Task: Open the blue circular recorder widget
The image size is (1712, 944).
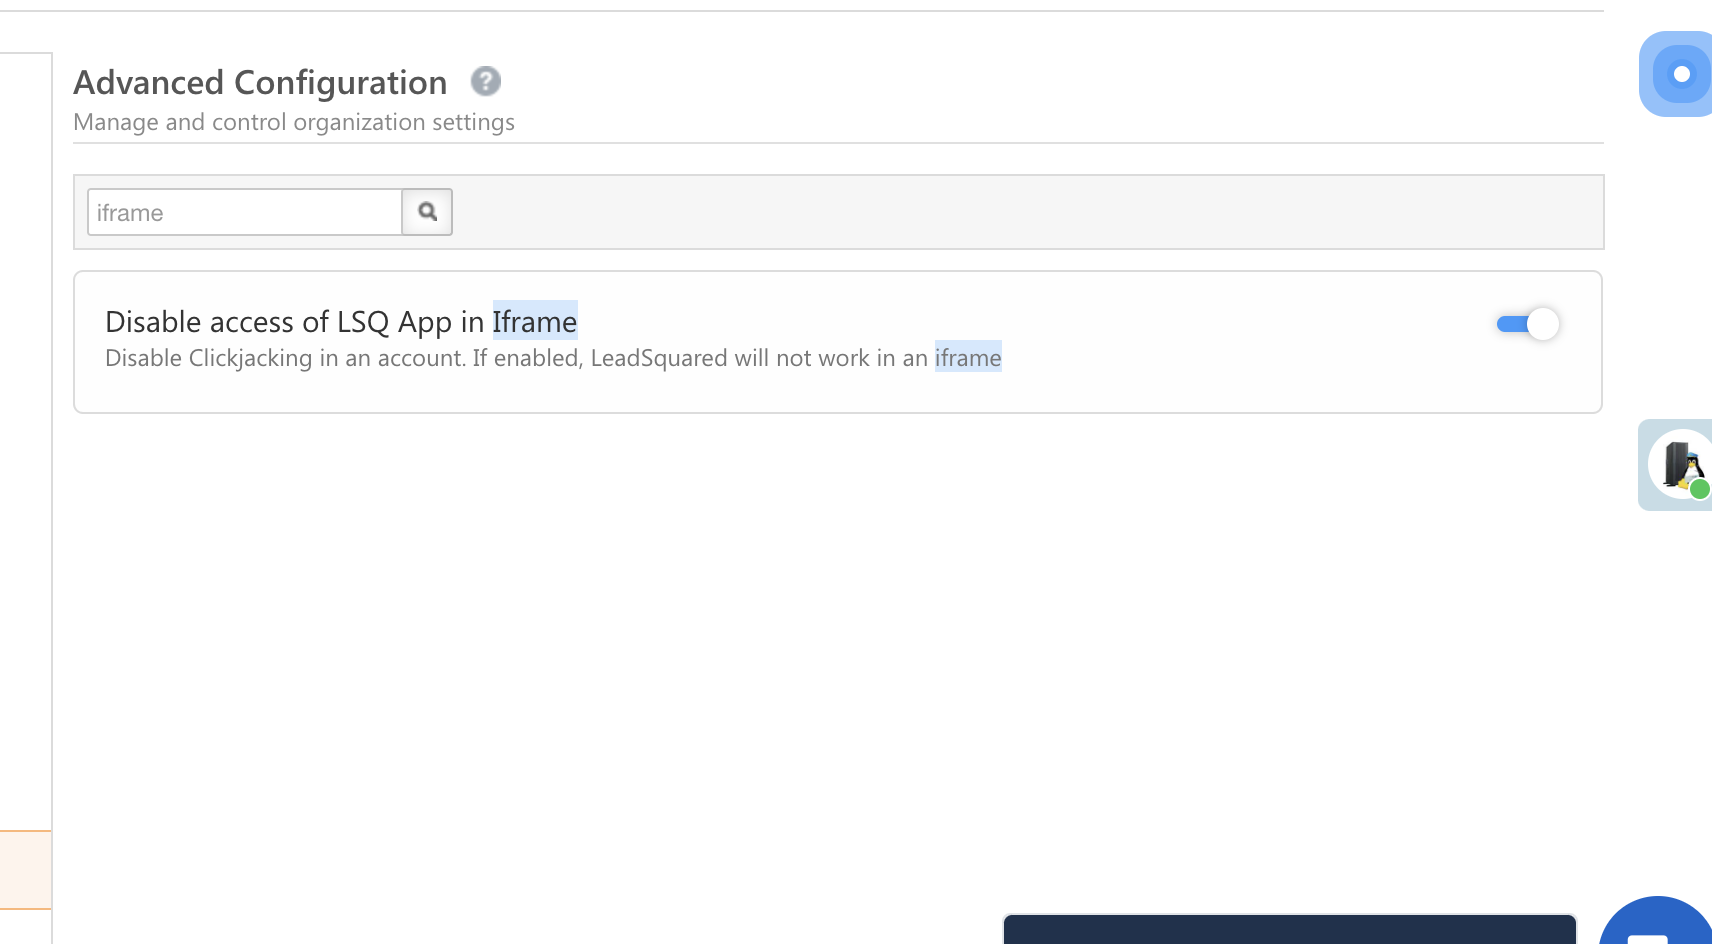Action: tap(1676, 74)
